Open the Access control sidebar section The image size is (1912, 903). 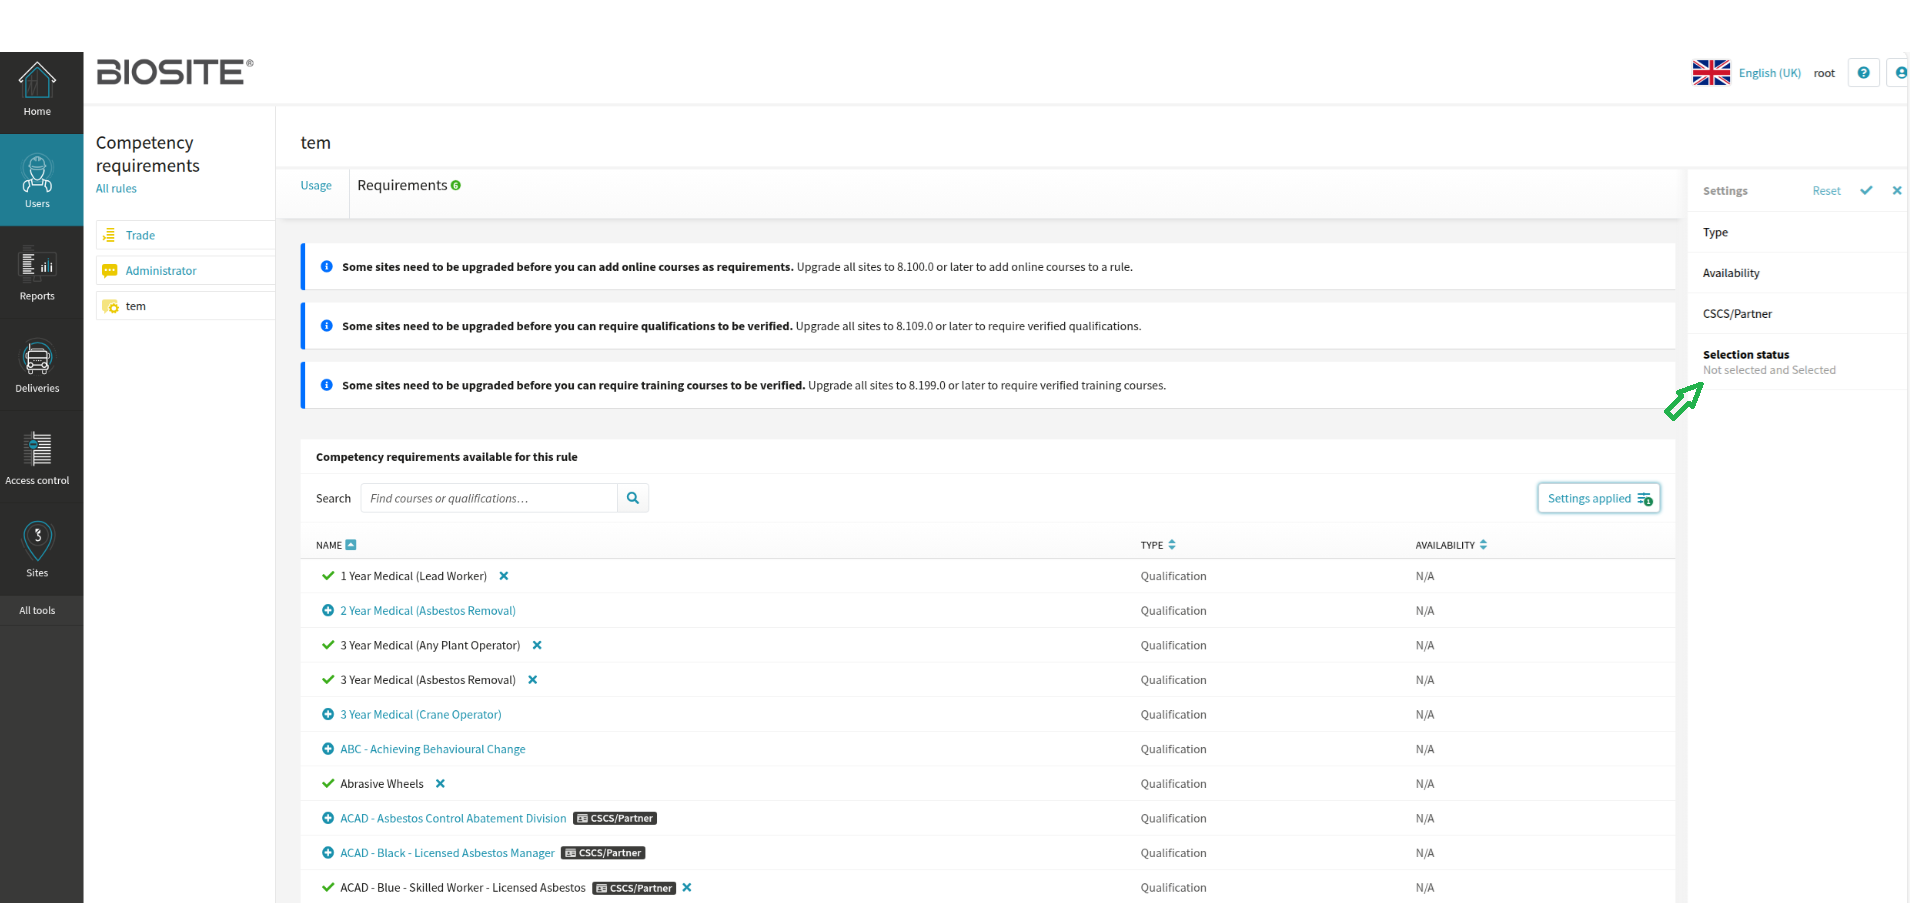(37, 458)
